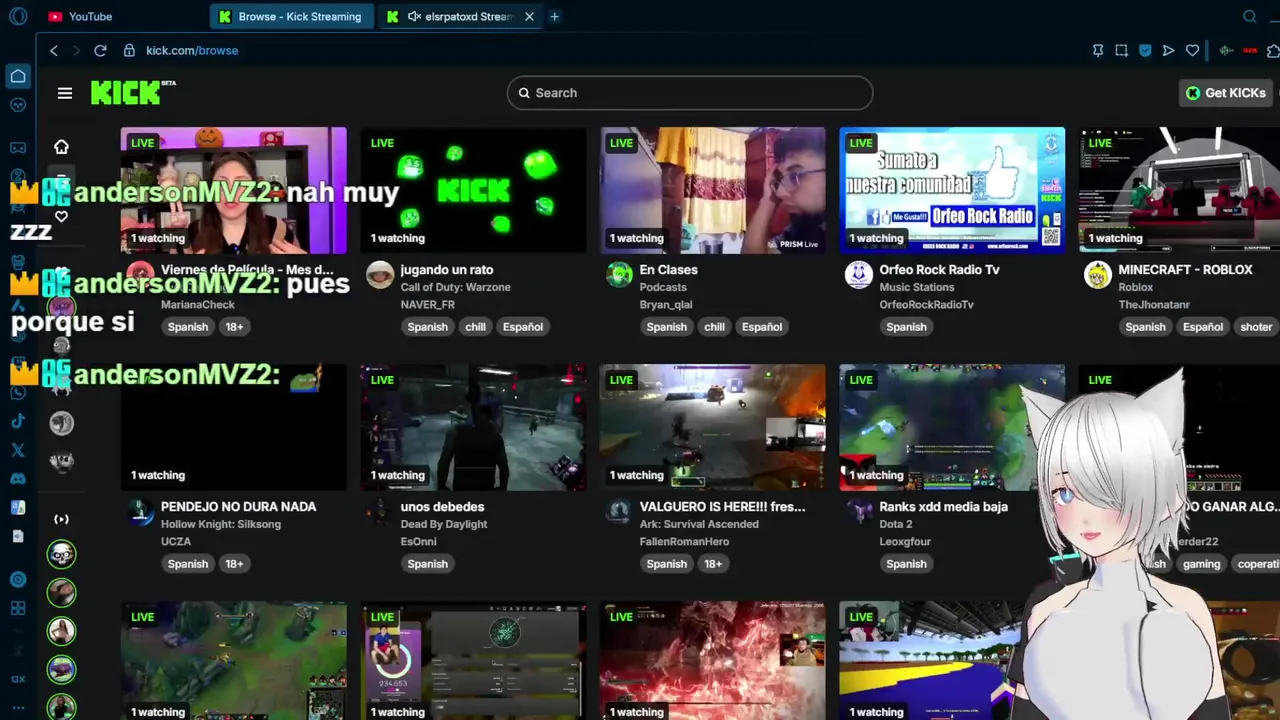
Task: Click 'shoter' tag under MINECRAFT - ROBLOX
Action: [x=1256, y=327]
